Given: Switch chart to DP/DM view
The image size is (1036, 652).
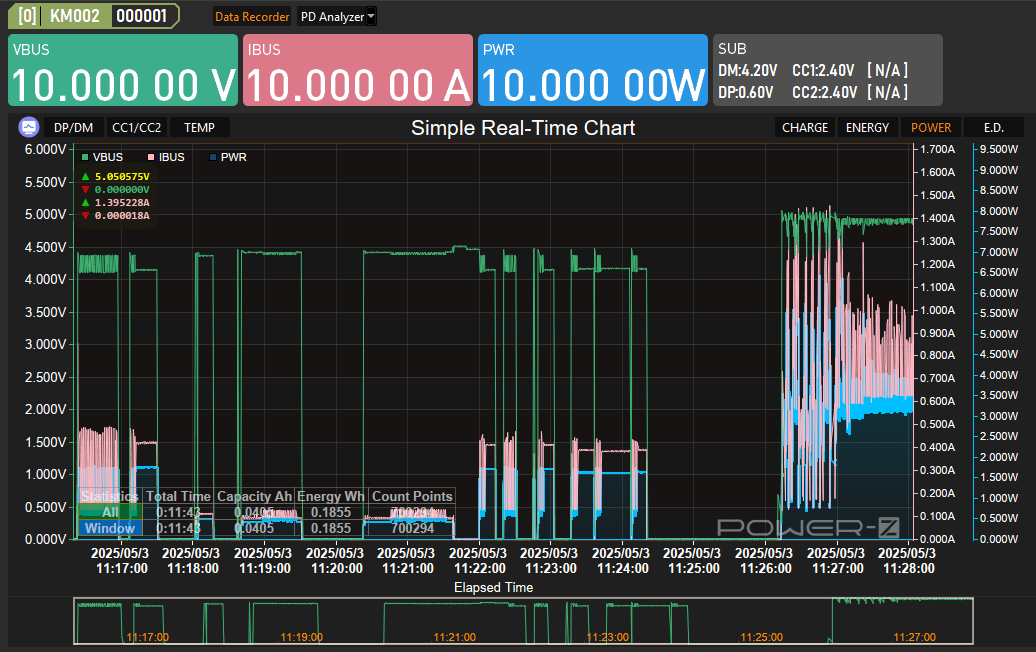Looking at the screenshot, I should [72, 128].
